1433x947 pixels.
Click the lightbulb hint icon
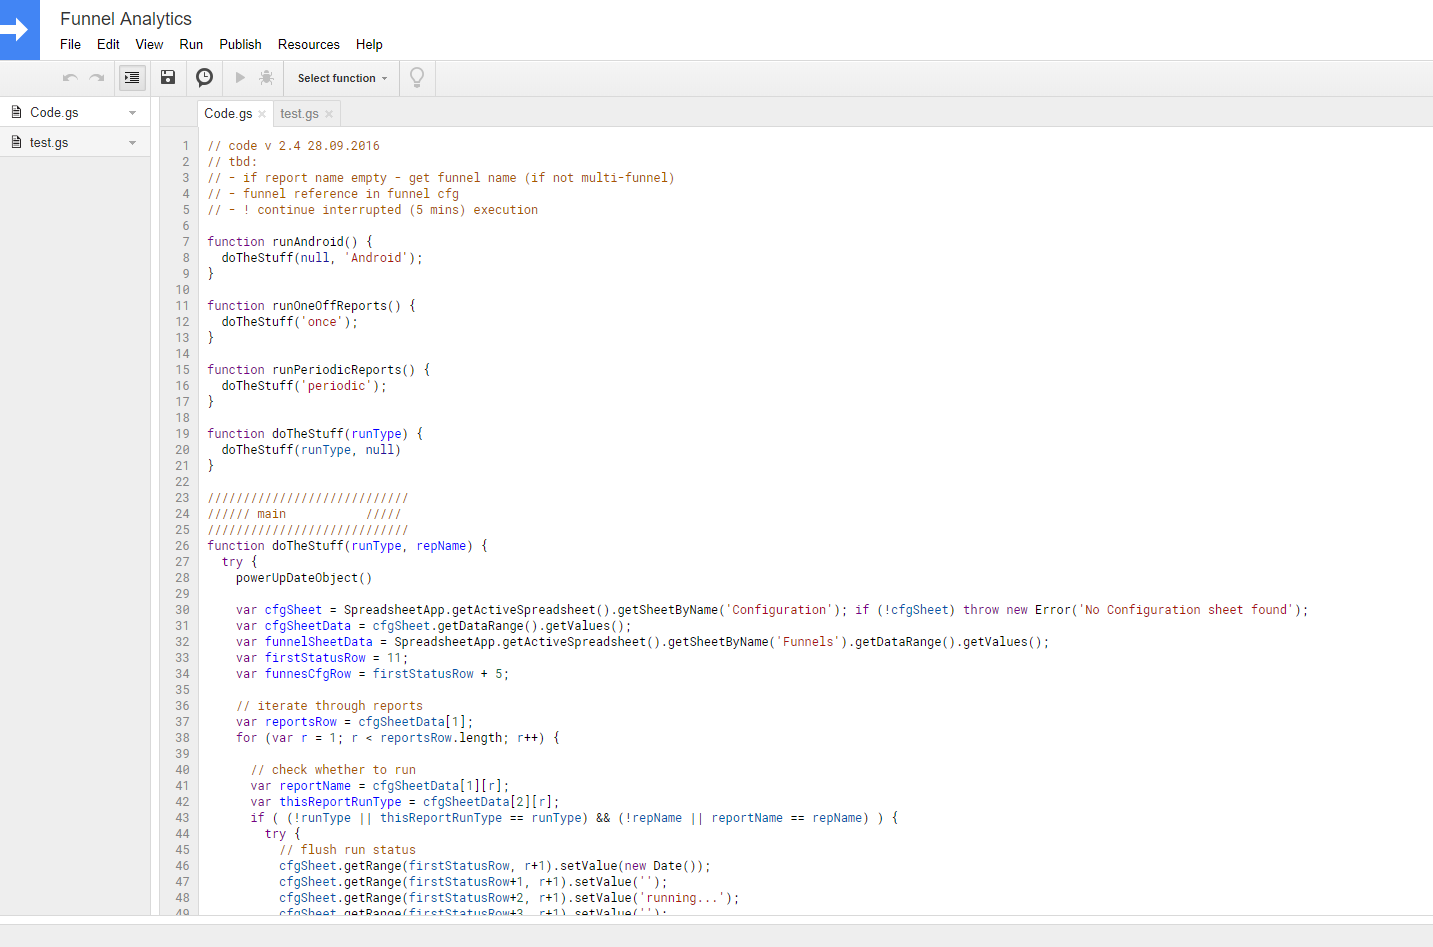click(x=417, y=78)
